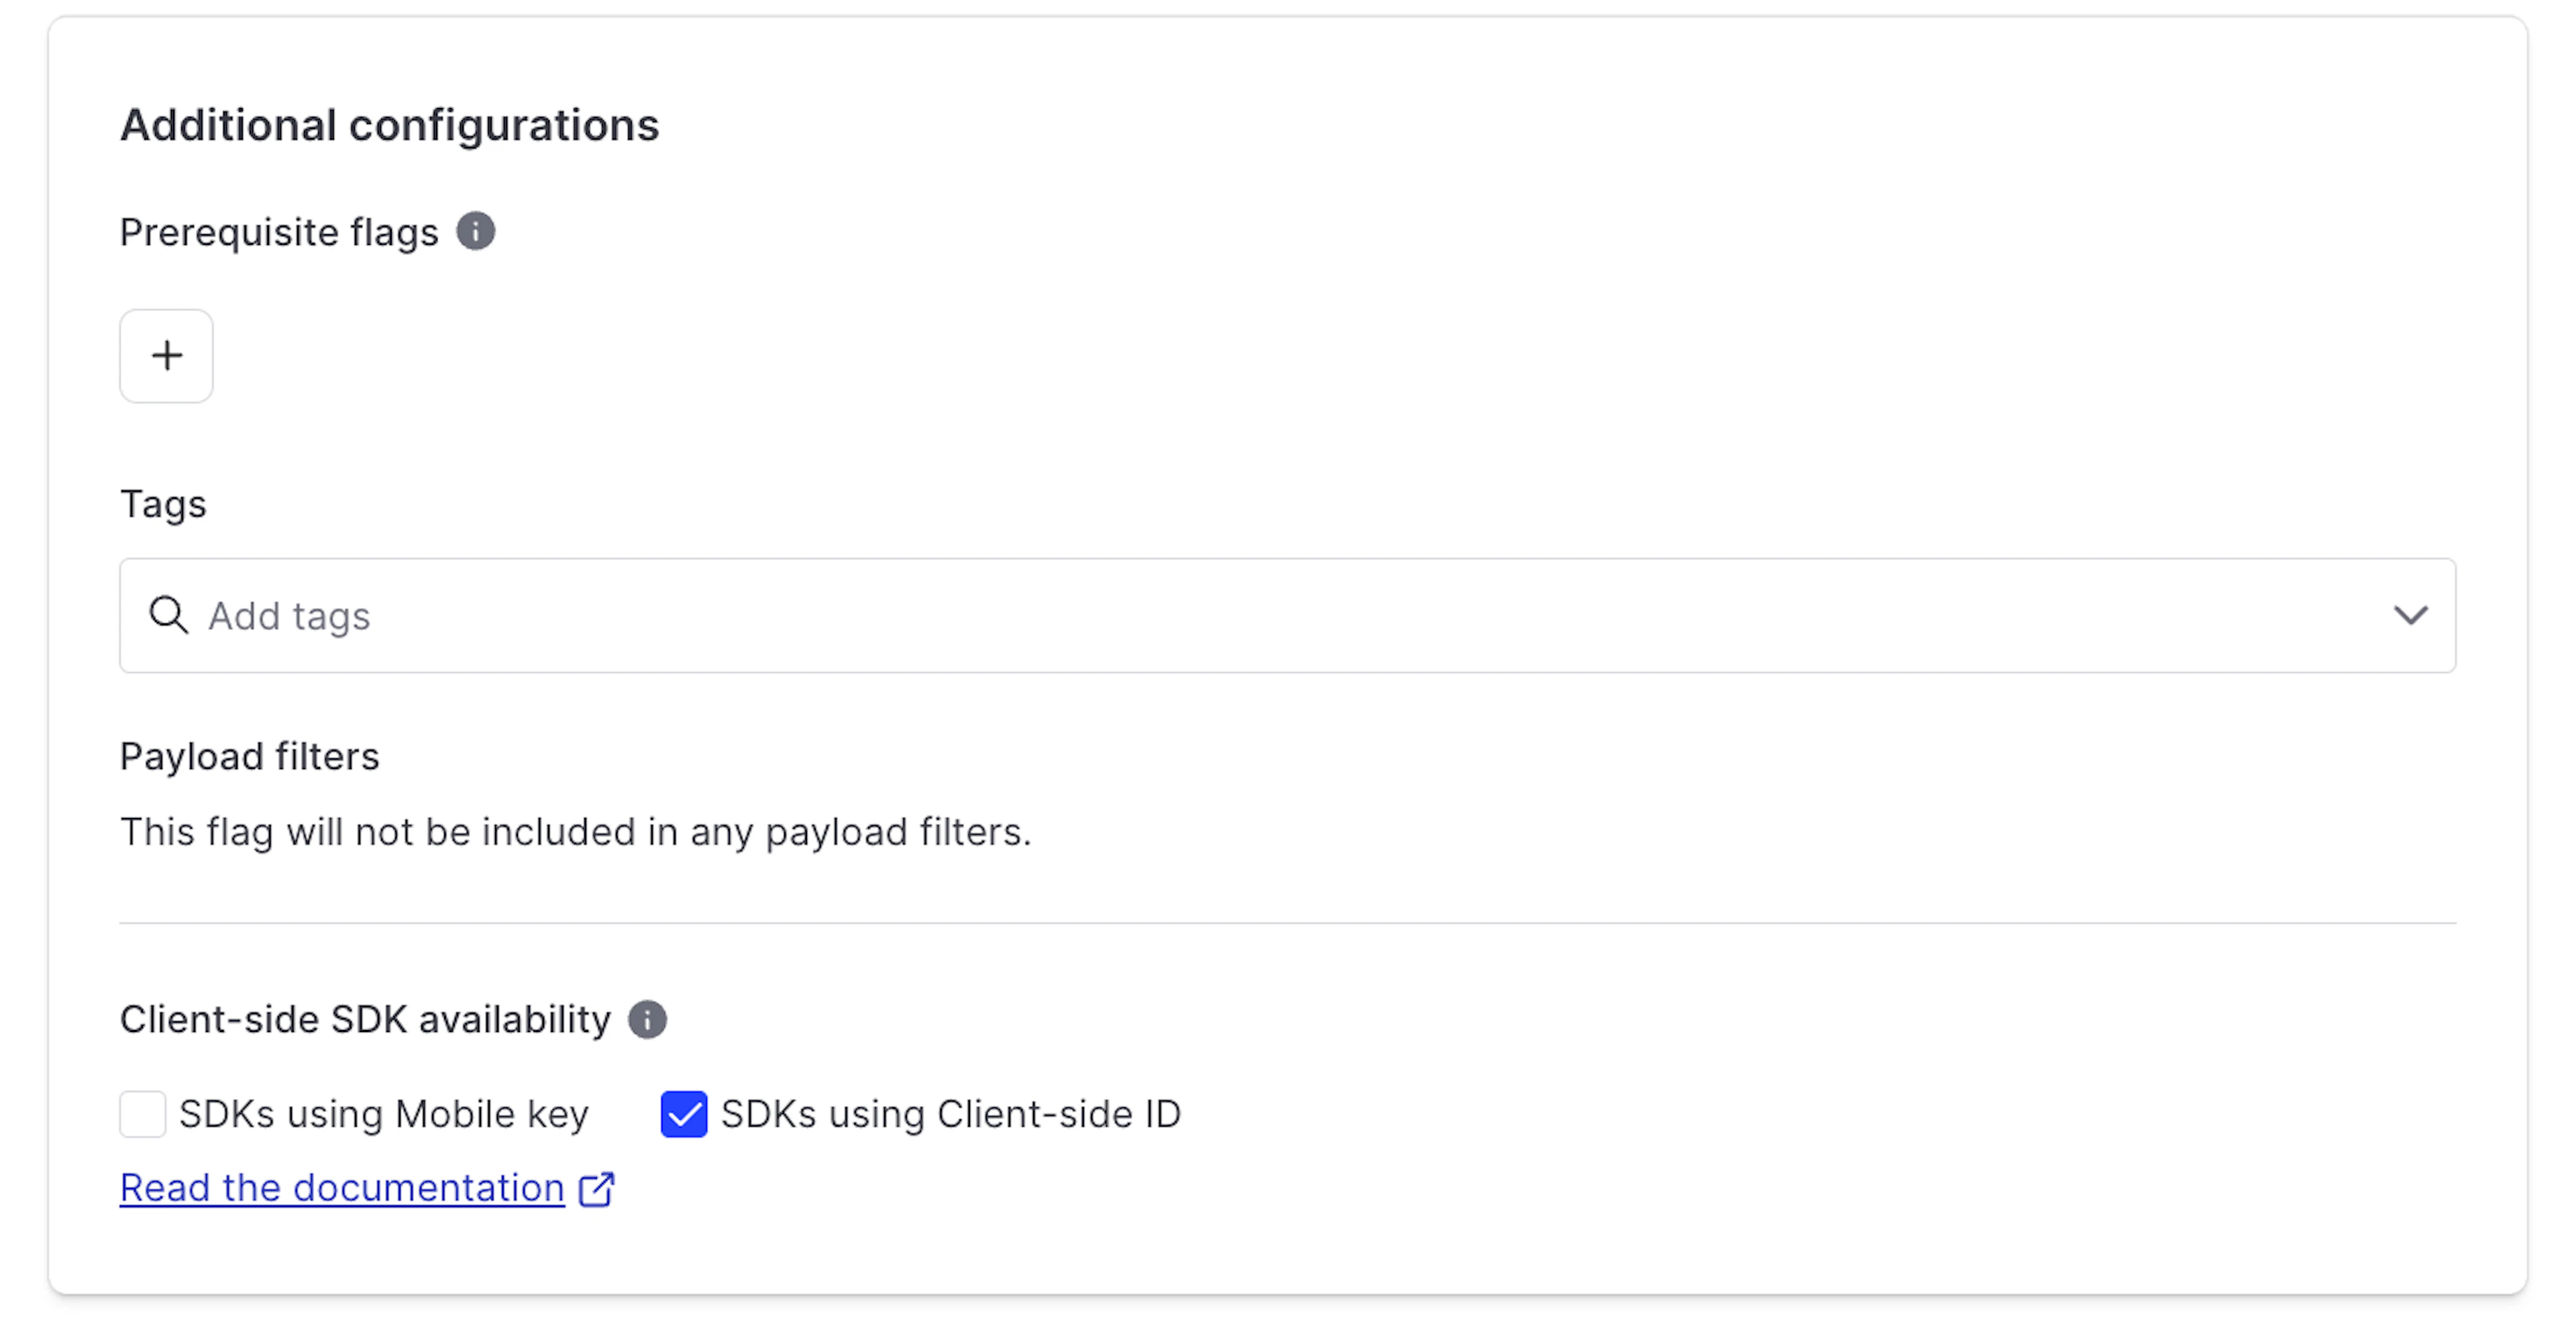The height and width of the screenshot is (1336, 2576).
Task: Focus the Add tags search field
Action: click(x=1200, y=616)
